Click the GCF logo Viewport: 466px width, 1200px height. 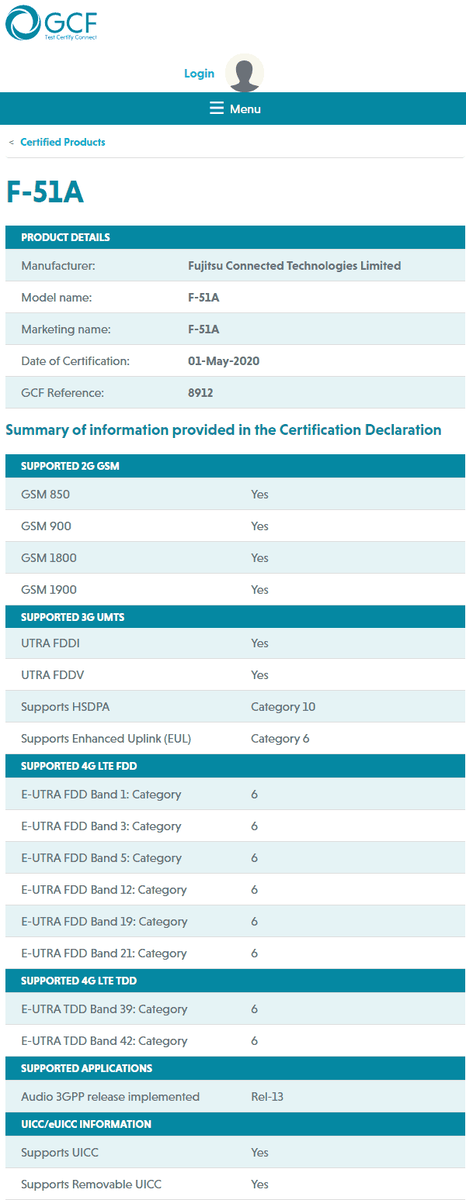[51, 24]
